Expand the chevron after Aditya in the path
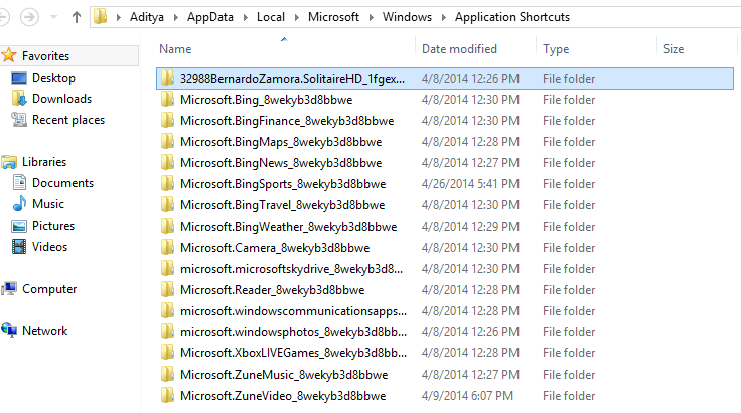The width and height of the screenshot is (741, 413). coord(176,17)
